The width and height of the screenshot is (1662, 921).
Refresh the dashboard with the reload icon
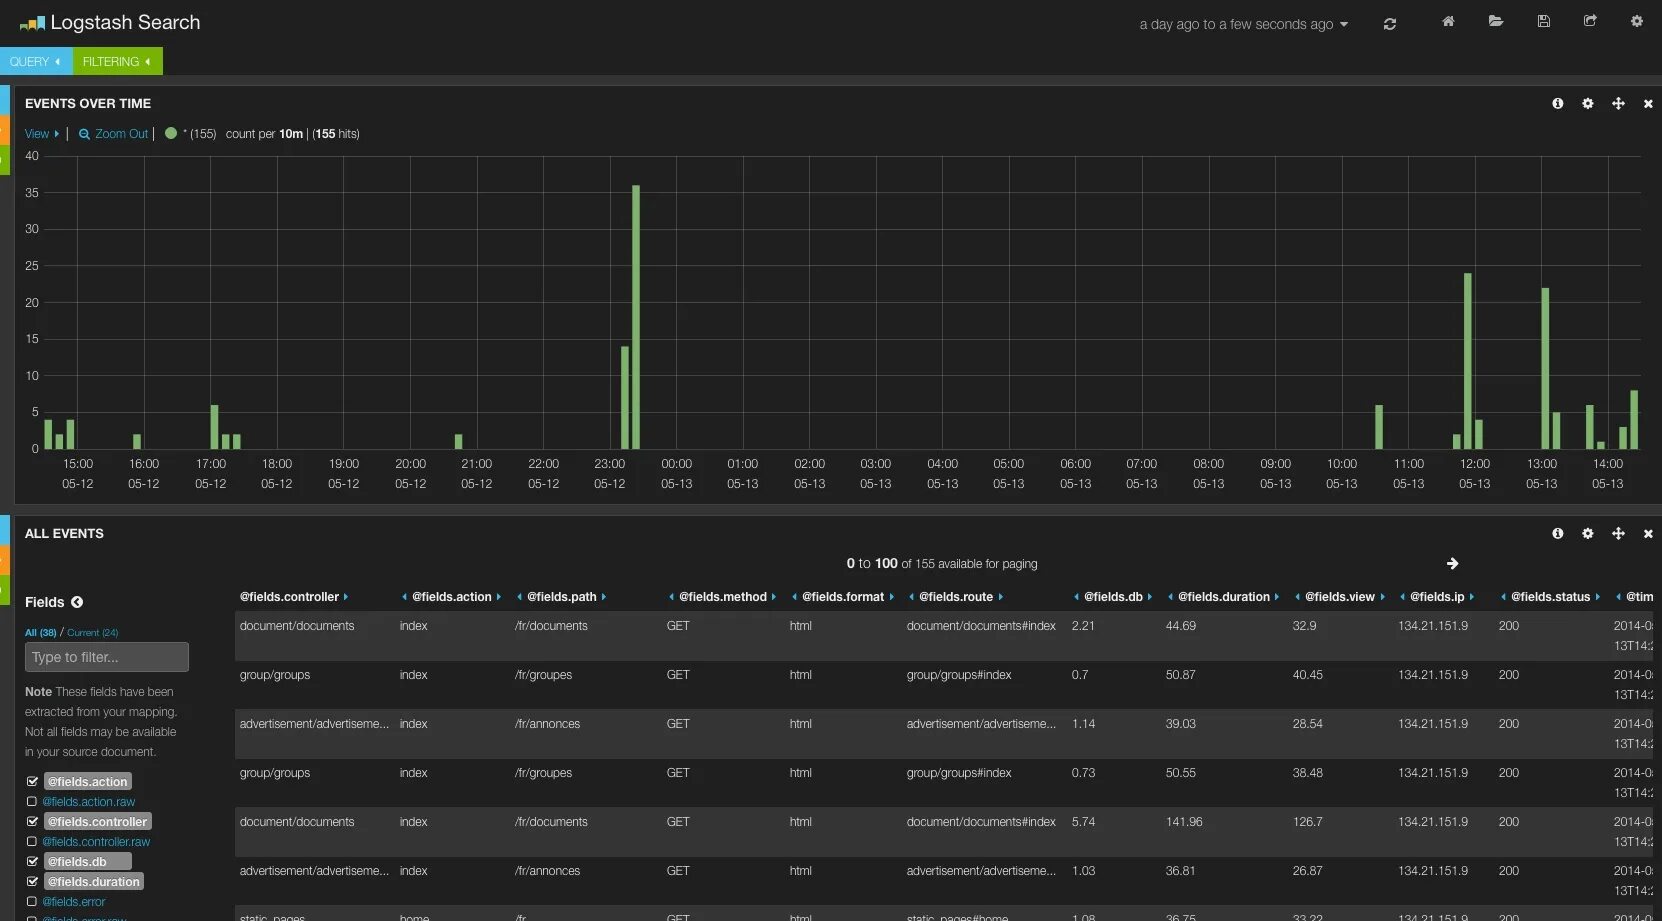point(1389,24)
